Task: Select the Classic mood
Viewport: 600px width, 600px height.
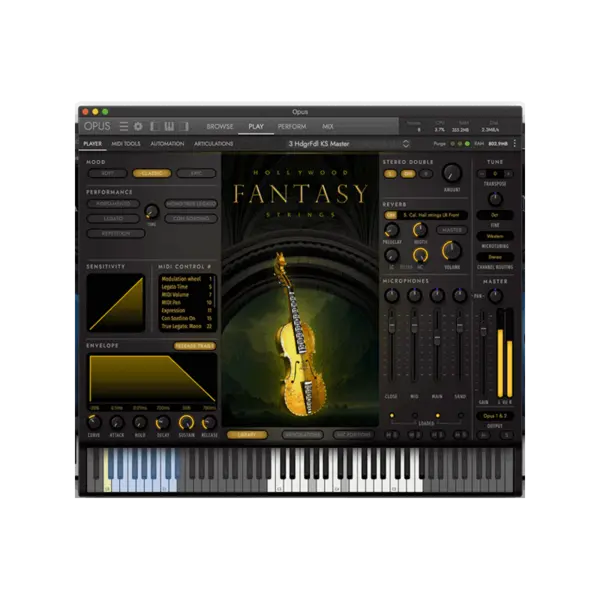Action: pos(152,173)
